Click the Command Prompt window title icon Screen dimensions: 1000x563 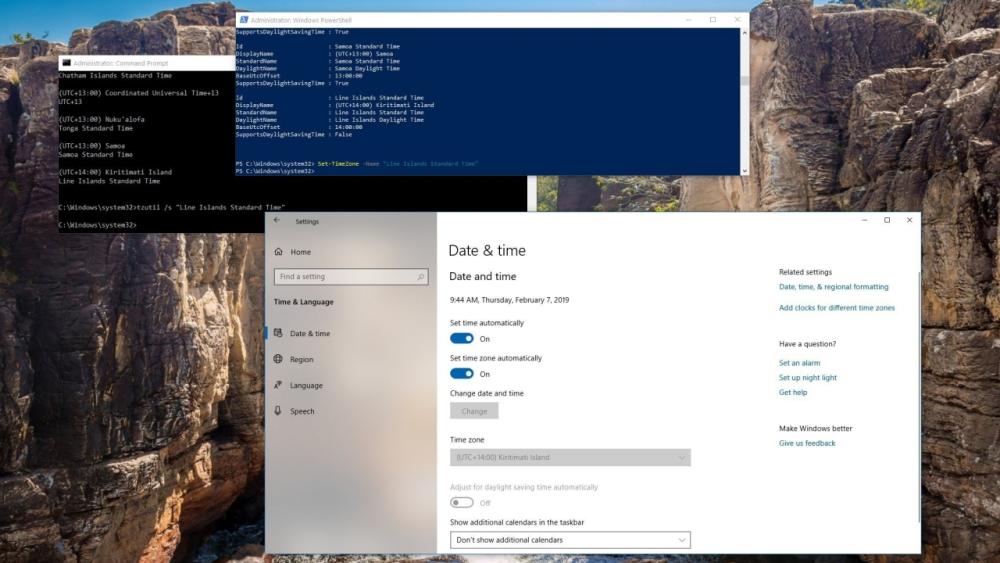click(x=66, y=63)
